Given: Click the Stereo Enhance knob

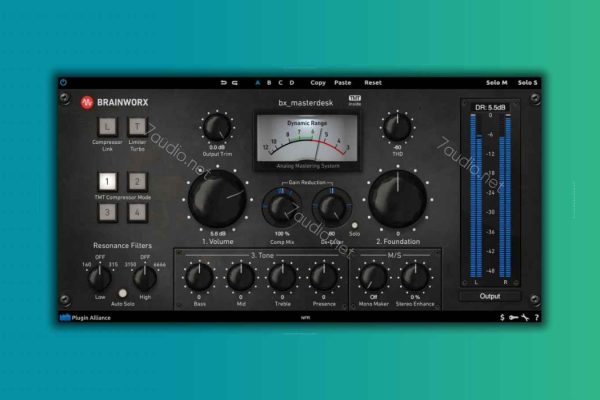Looking at the screenshot, I should coord(415,277).
